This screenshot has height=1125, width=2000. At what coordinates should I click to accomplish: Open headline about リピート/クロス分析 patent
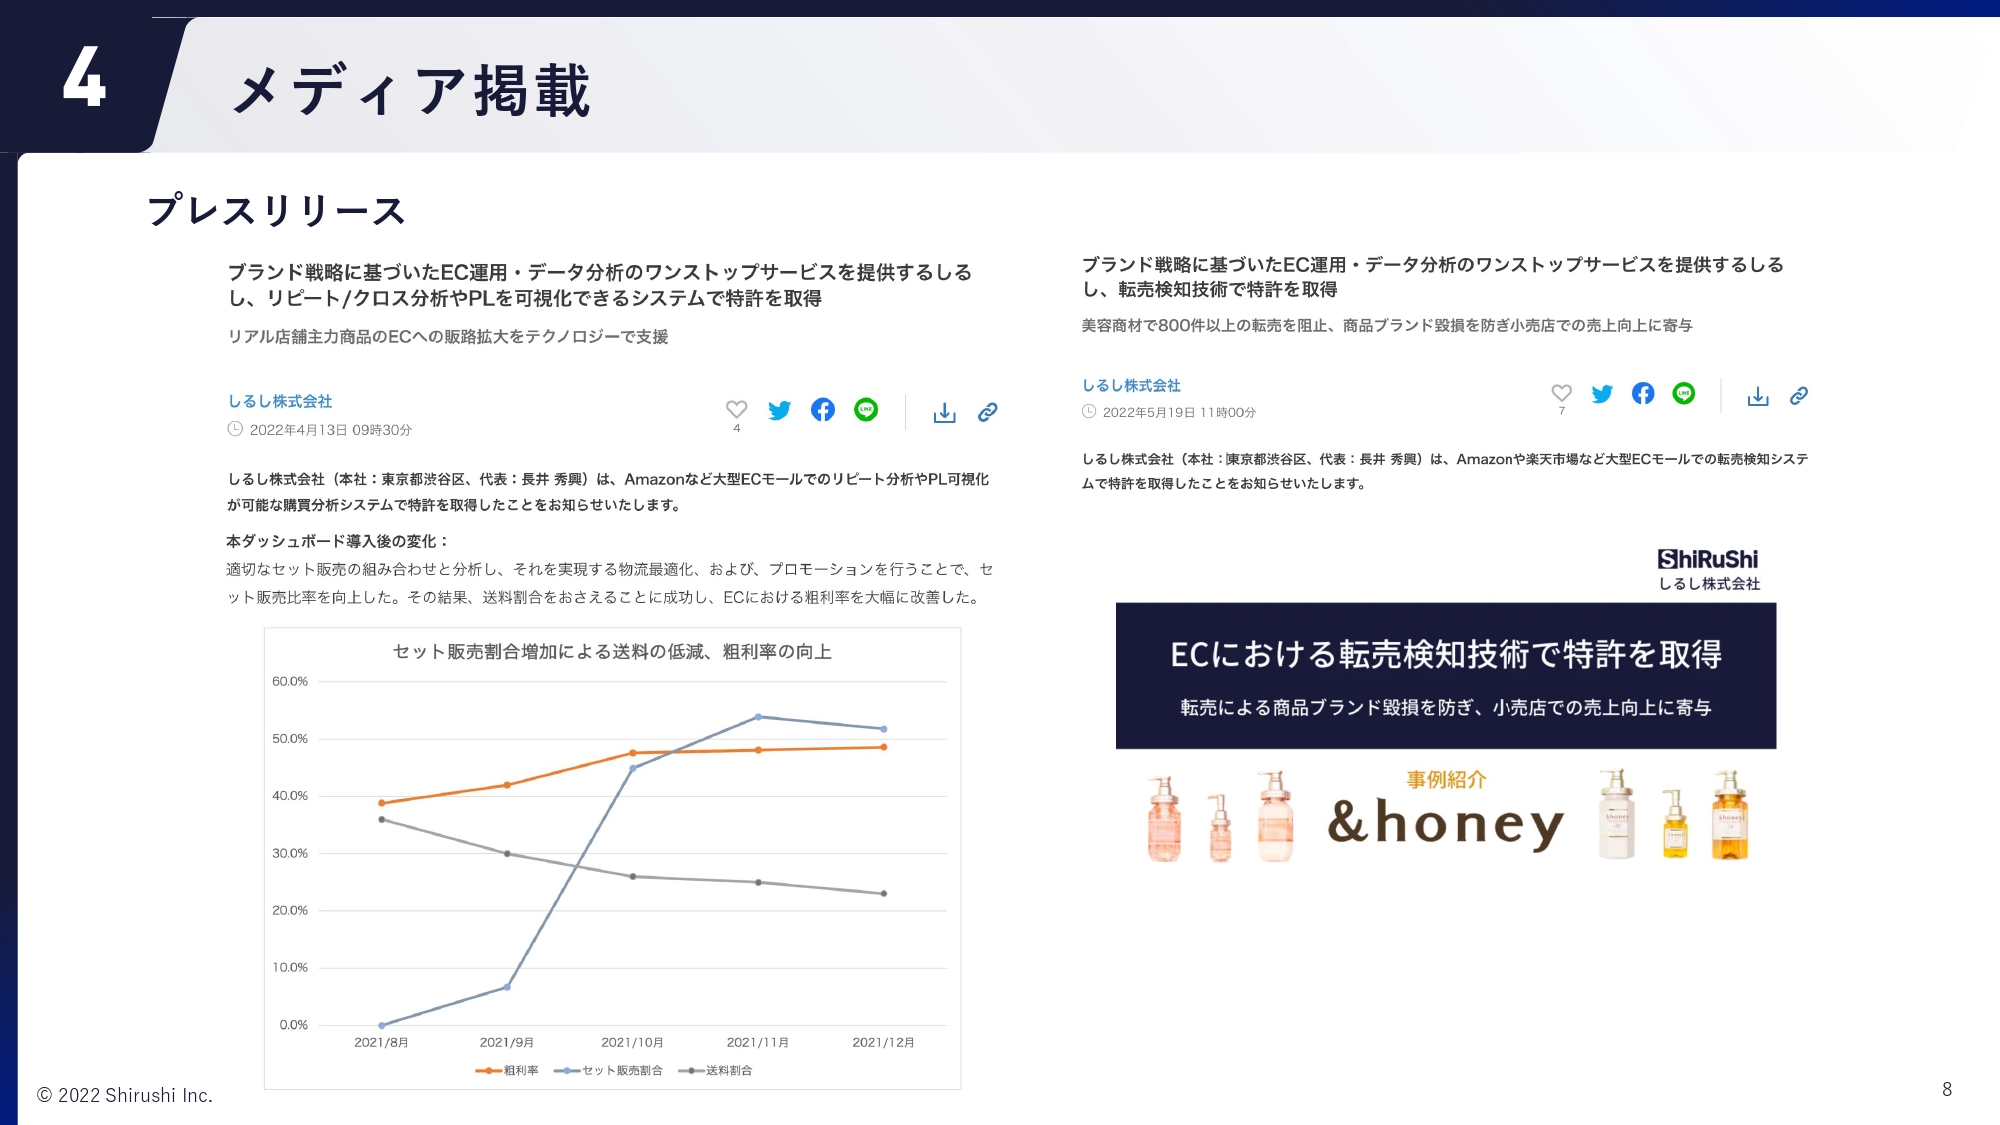click(x=599, y=285)
